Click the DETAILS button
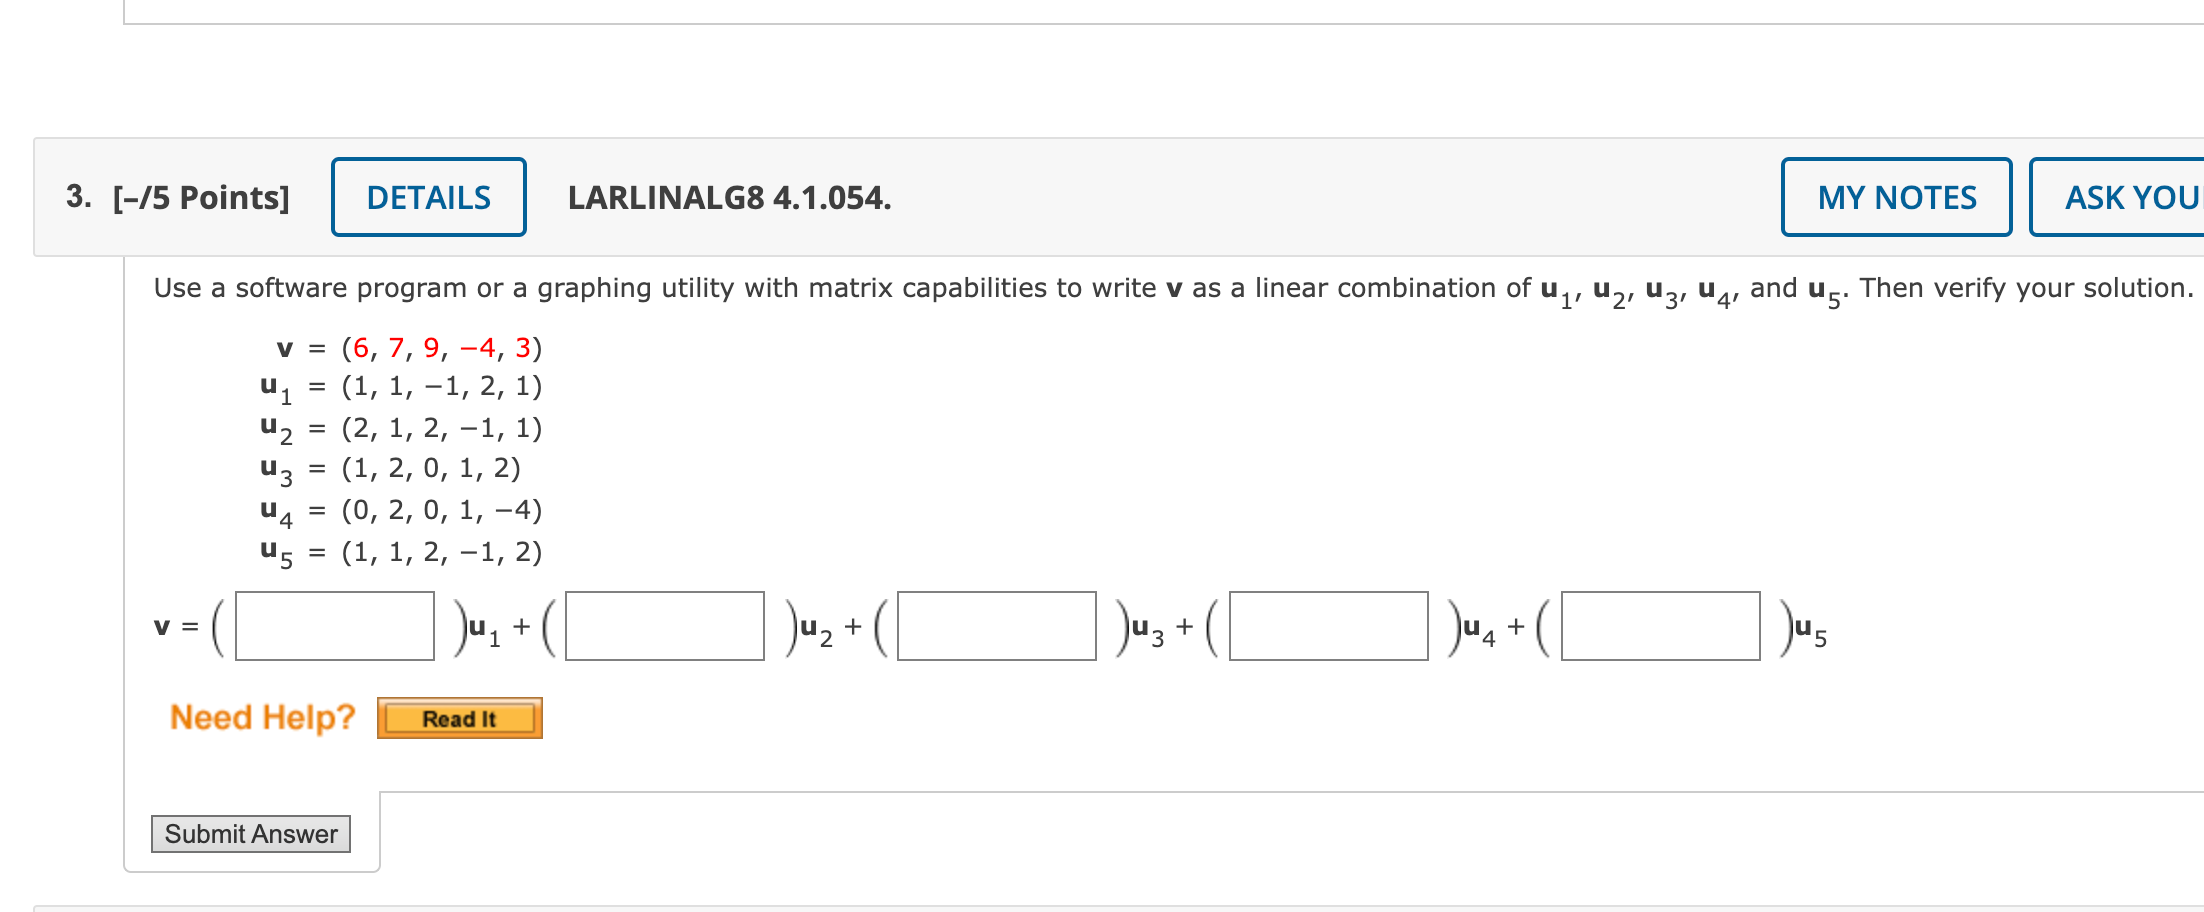Screen dimensions: 2204x912 pyautogui.click(x=428, y=197)
